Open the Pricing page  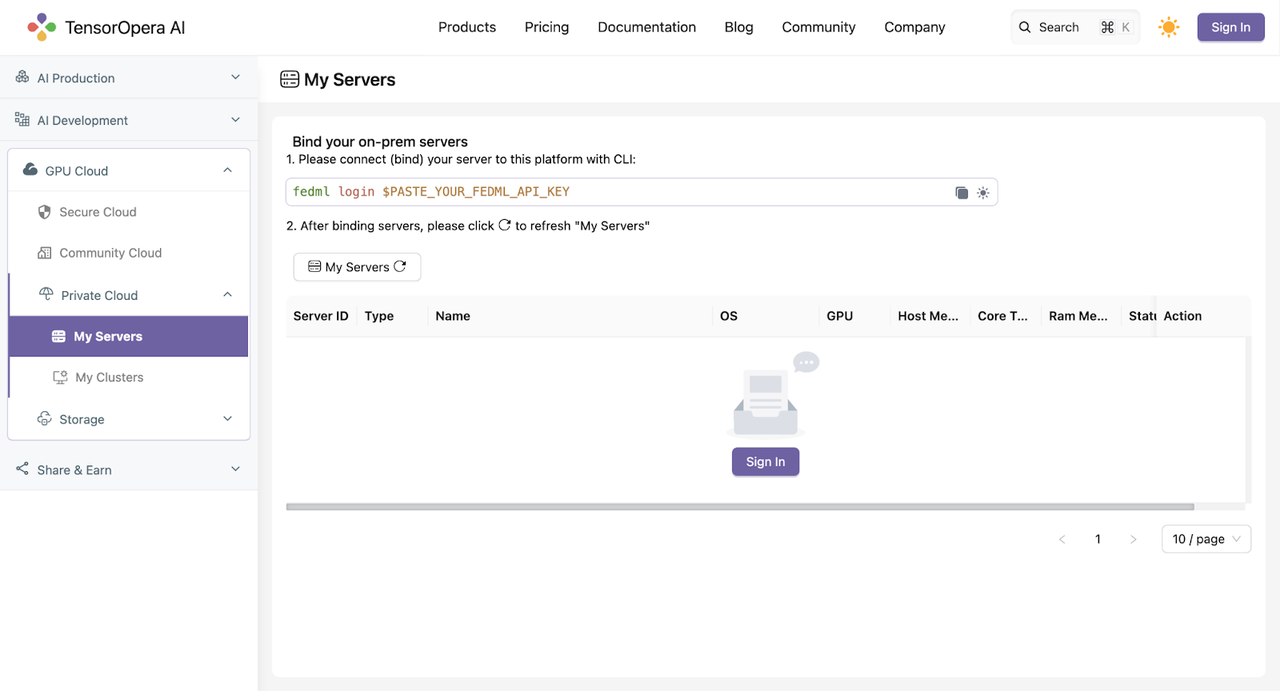click(x=547, y=27)
